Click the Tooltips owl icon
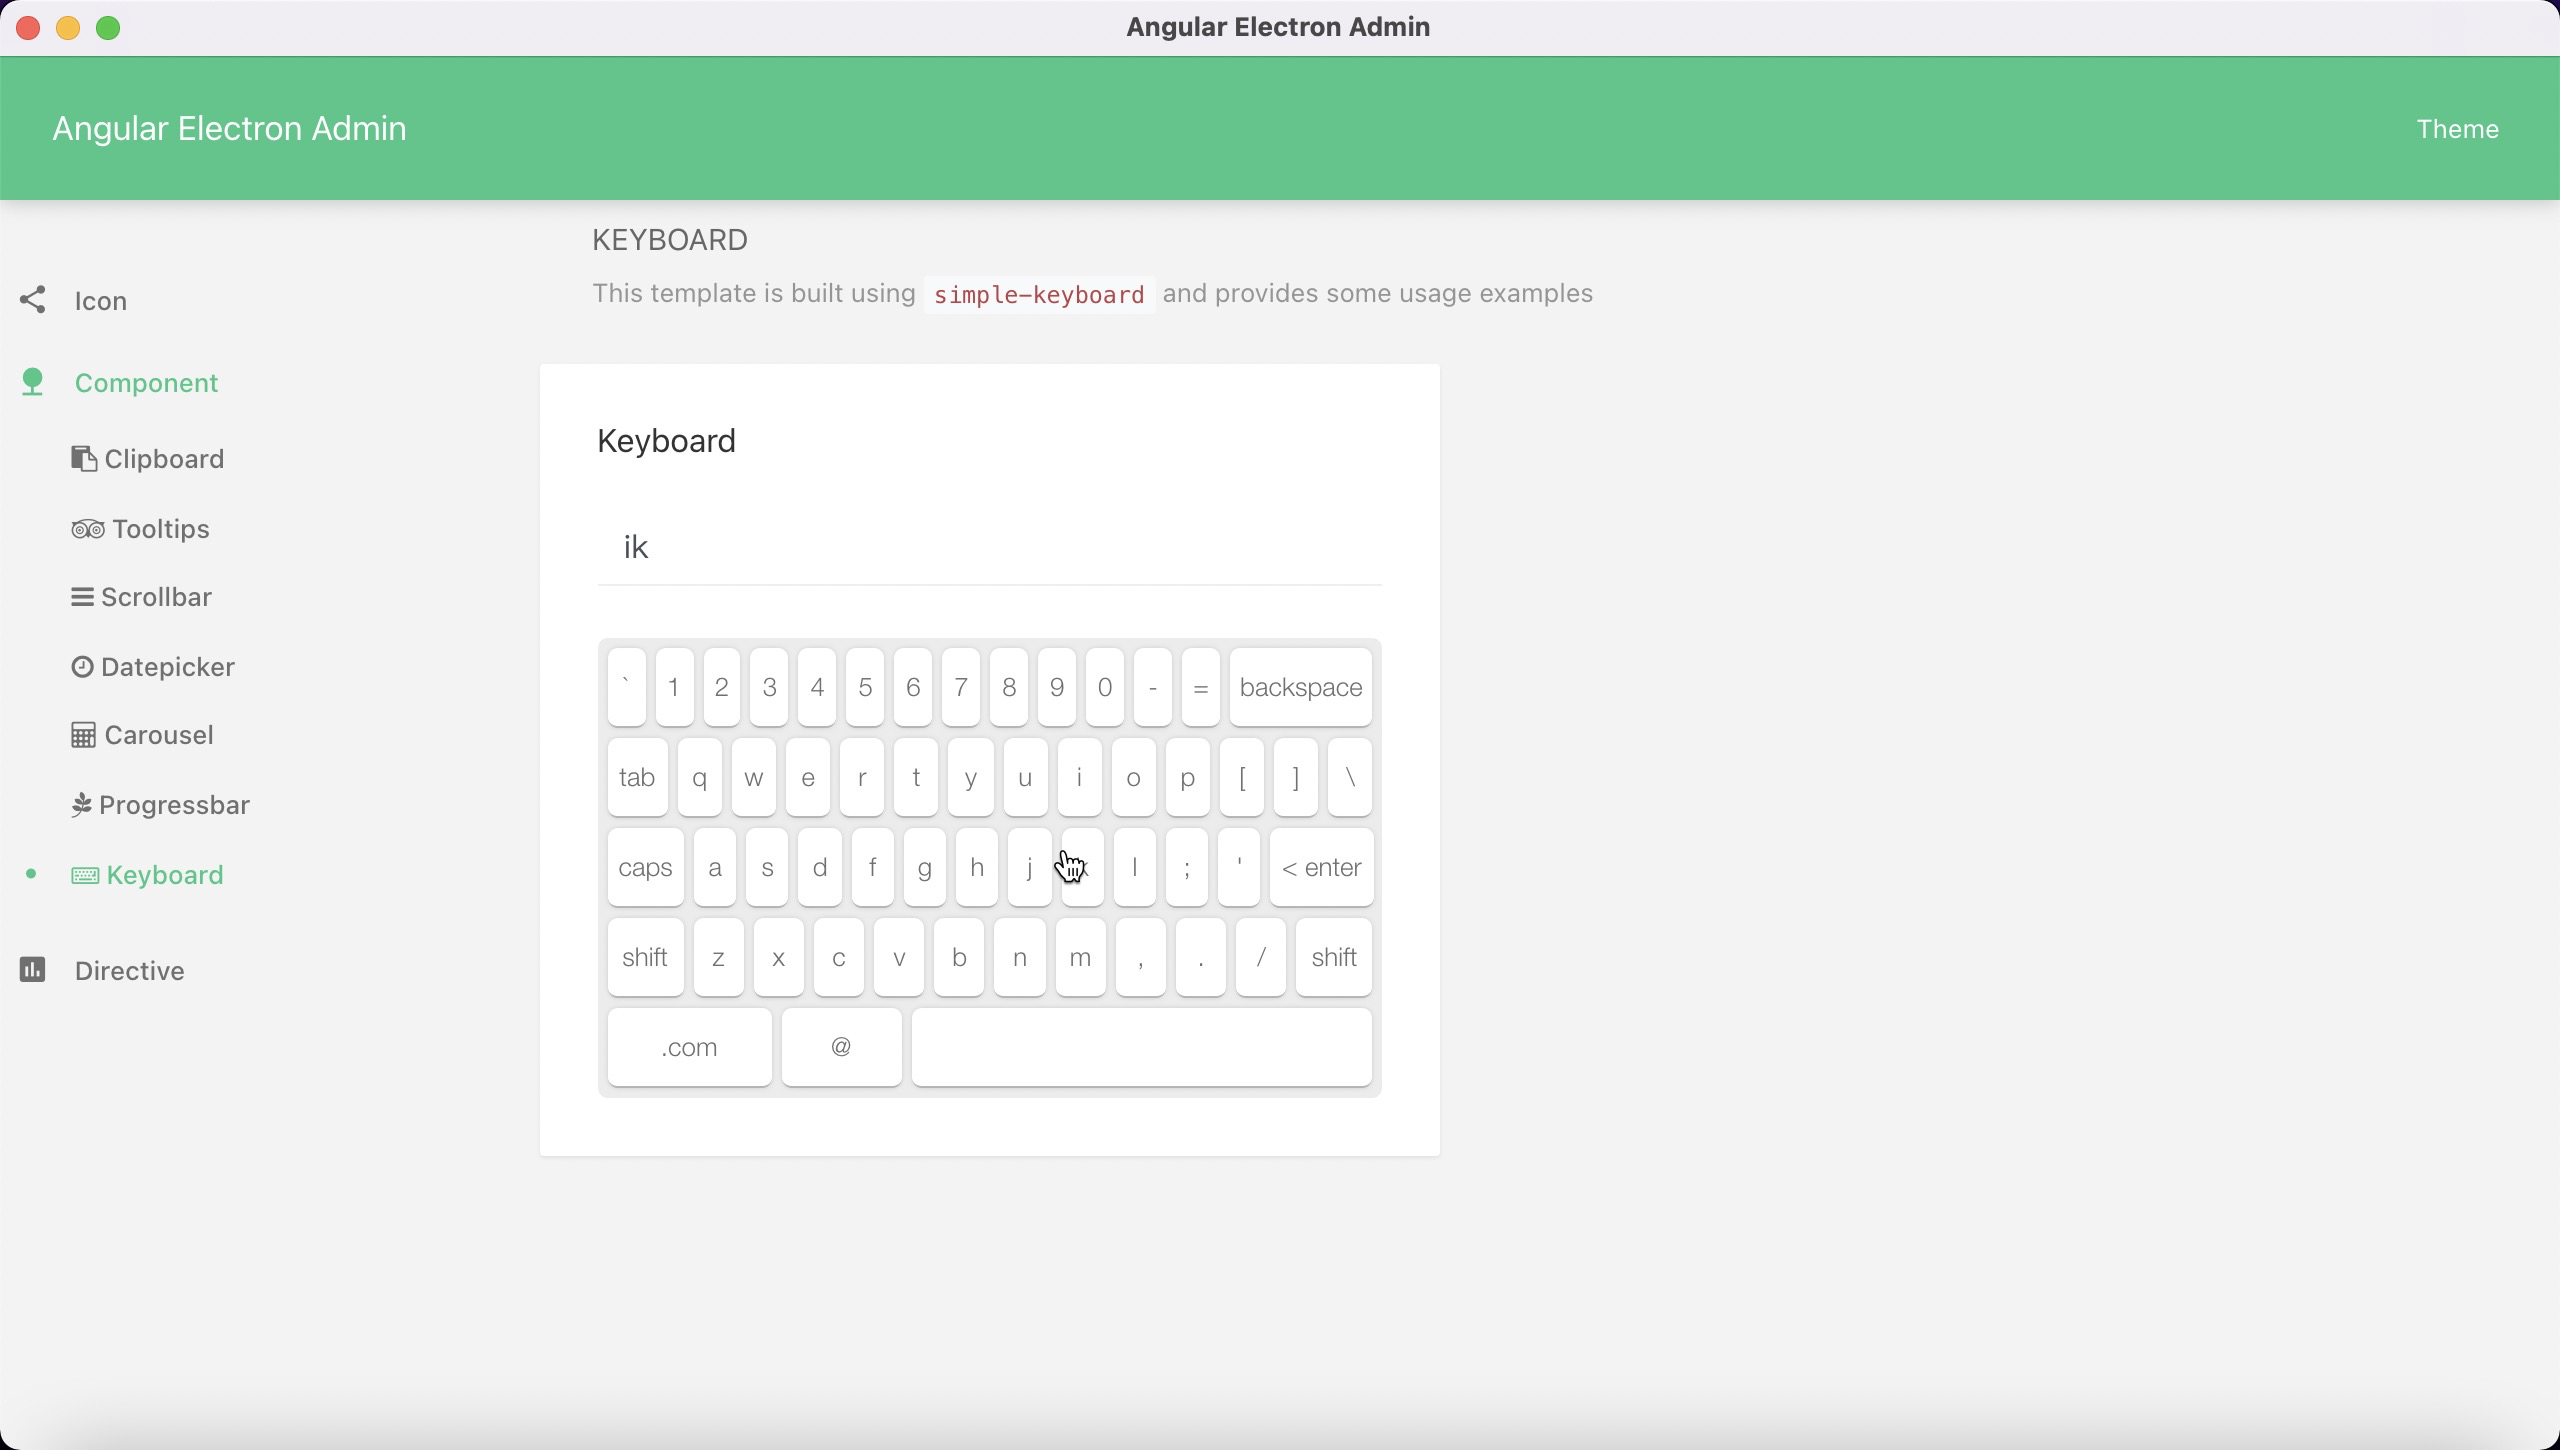This screenshot has width=2560, height=1450. click(88, 528)
